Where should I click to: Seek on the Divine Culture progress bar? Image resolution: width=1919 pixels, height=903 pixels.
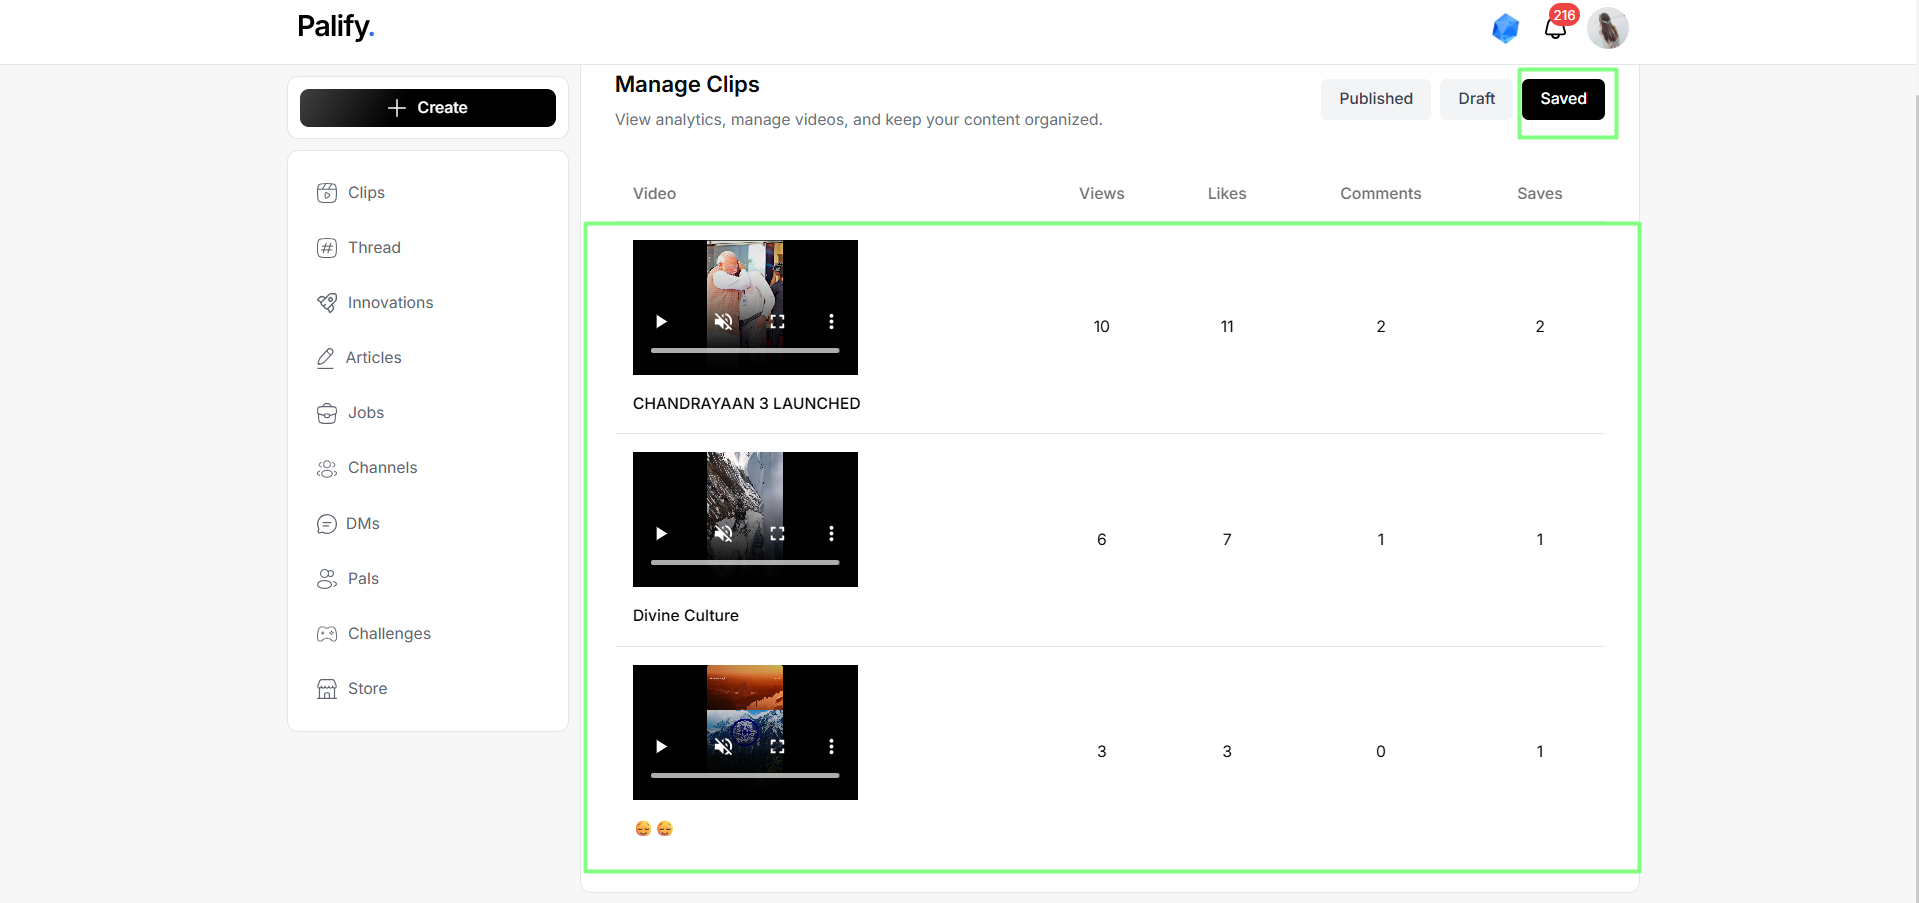pyautogui.click(x=745, y=562)
